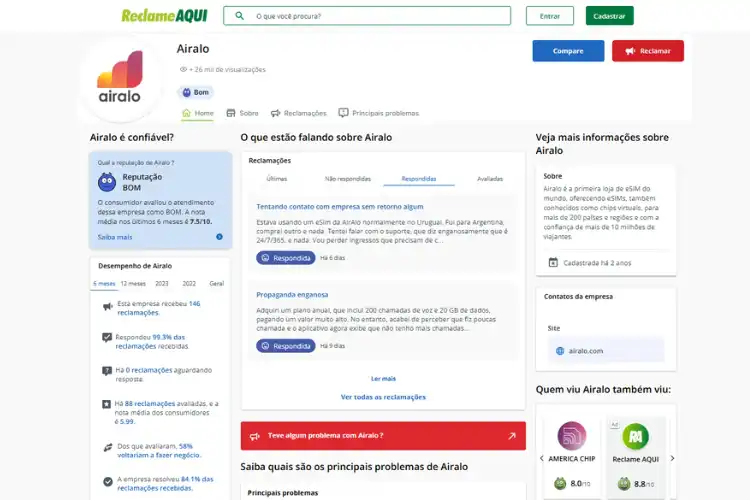Click the Entrar button
This screenshot has width=750, height=500.
click(550, 16)
